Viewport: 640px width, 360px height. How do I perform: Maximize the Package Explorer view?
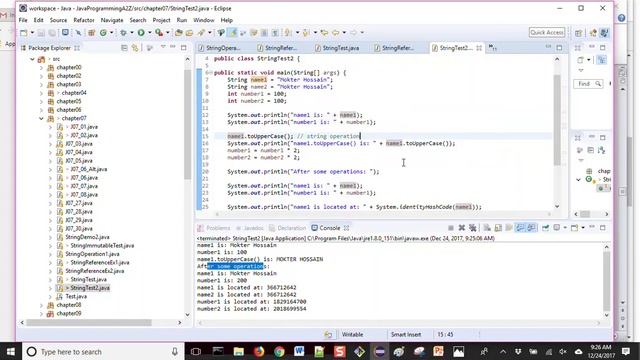tap(184, 48)
